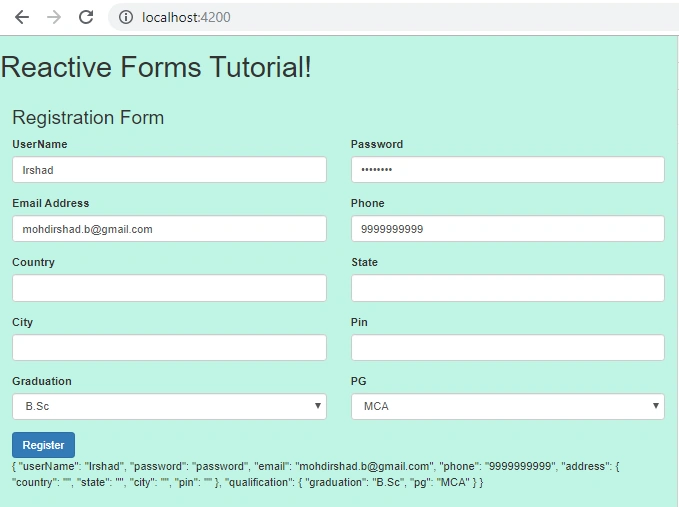The height and width of the screenshot is (507, 679).
Task: Select the Email Address input
Action: point(169,229)
